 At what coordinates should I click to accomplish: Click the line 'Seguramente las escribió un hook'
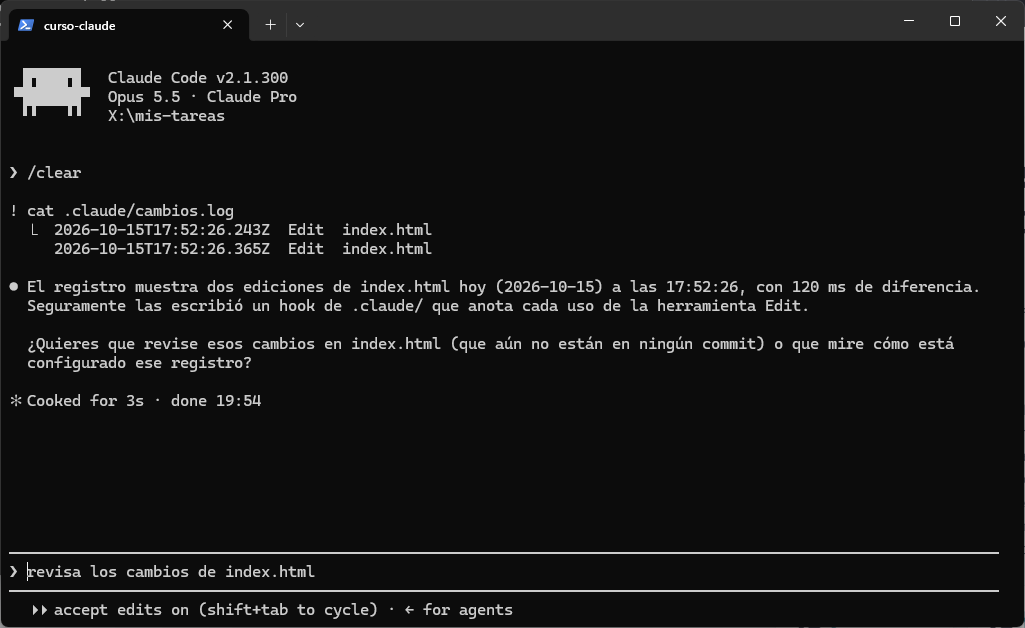[418, 306]
